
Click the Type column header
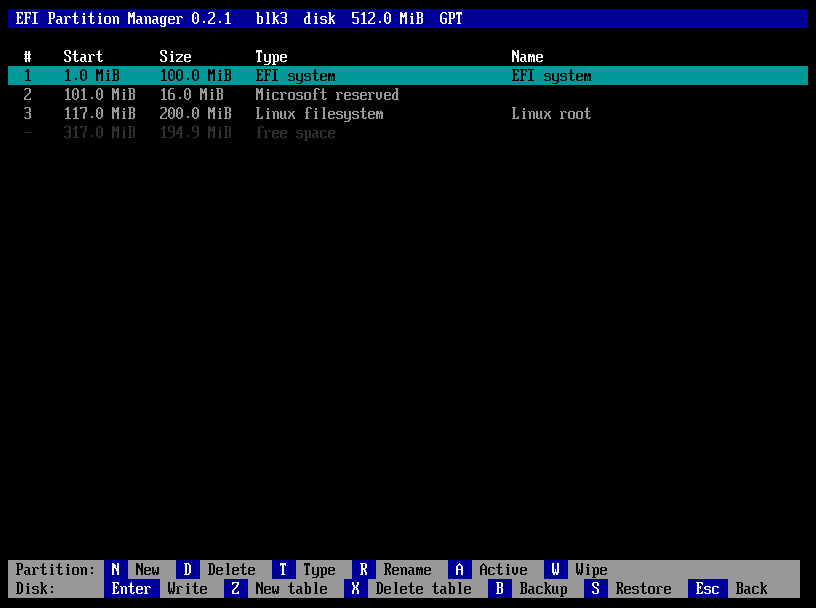click(272, 57)
